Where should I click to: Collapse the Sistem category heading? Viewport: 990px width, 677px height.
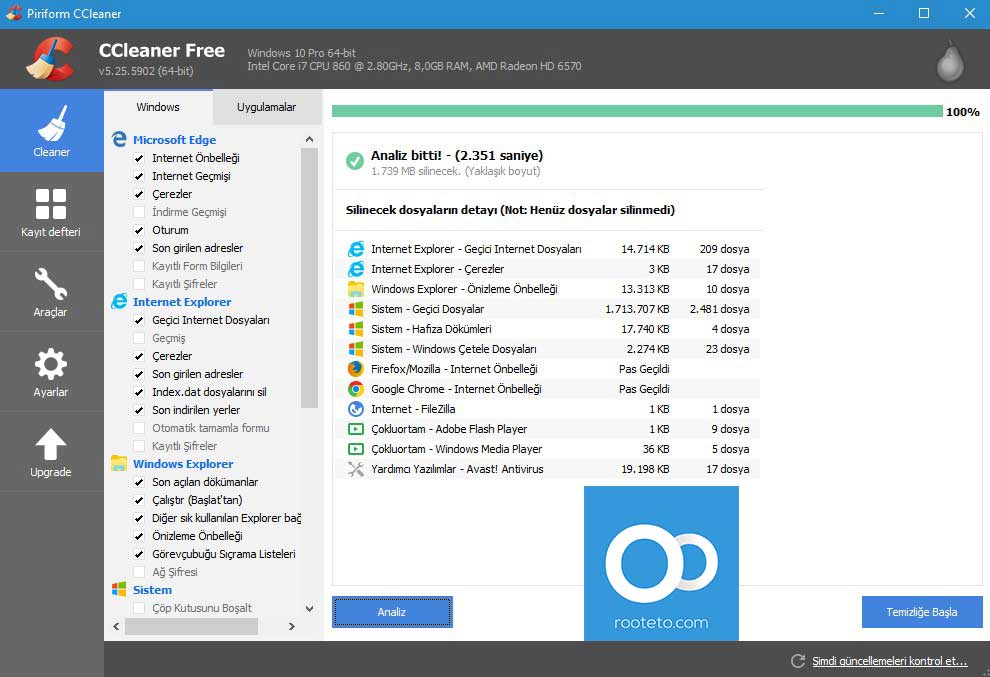pos(152,590)
